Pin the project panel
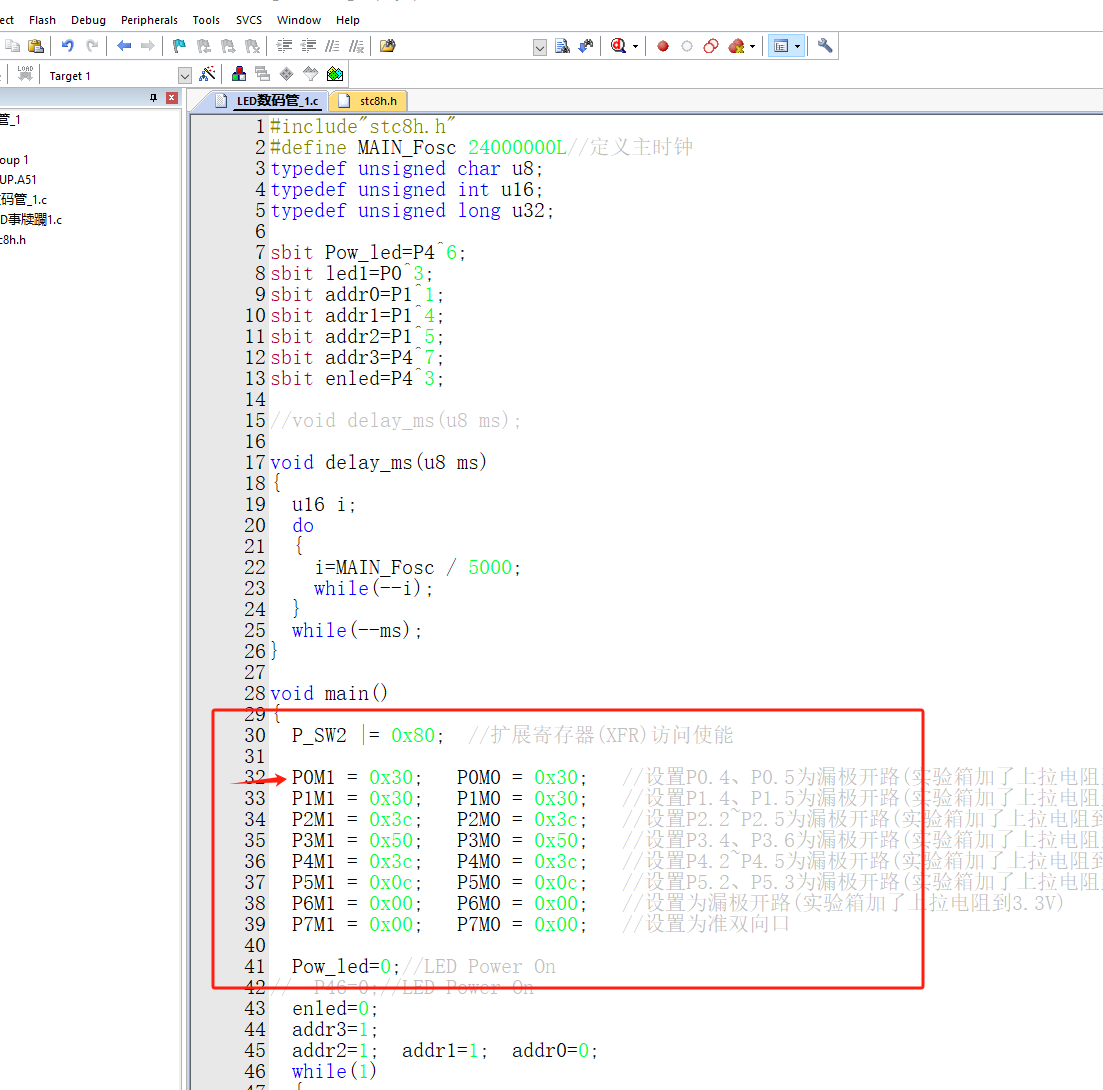The height and width of the screenshot is (1090, 1103). click(x=153, y=98)
